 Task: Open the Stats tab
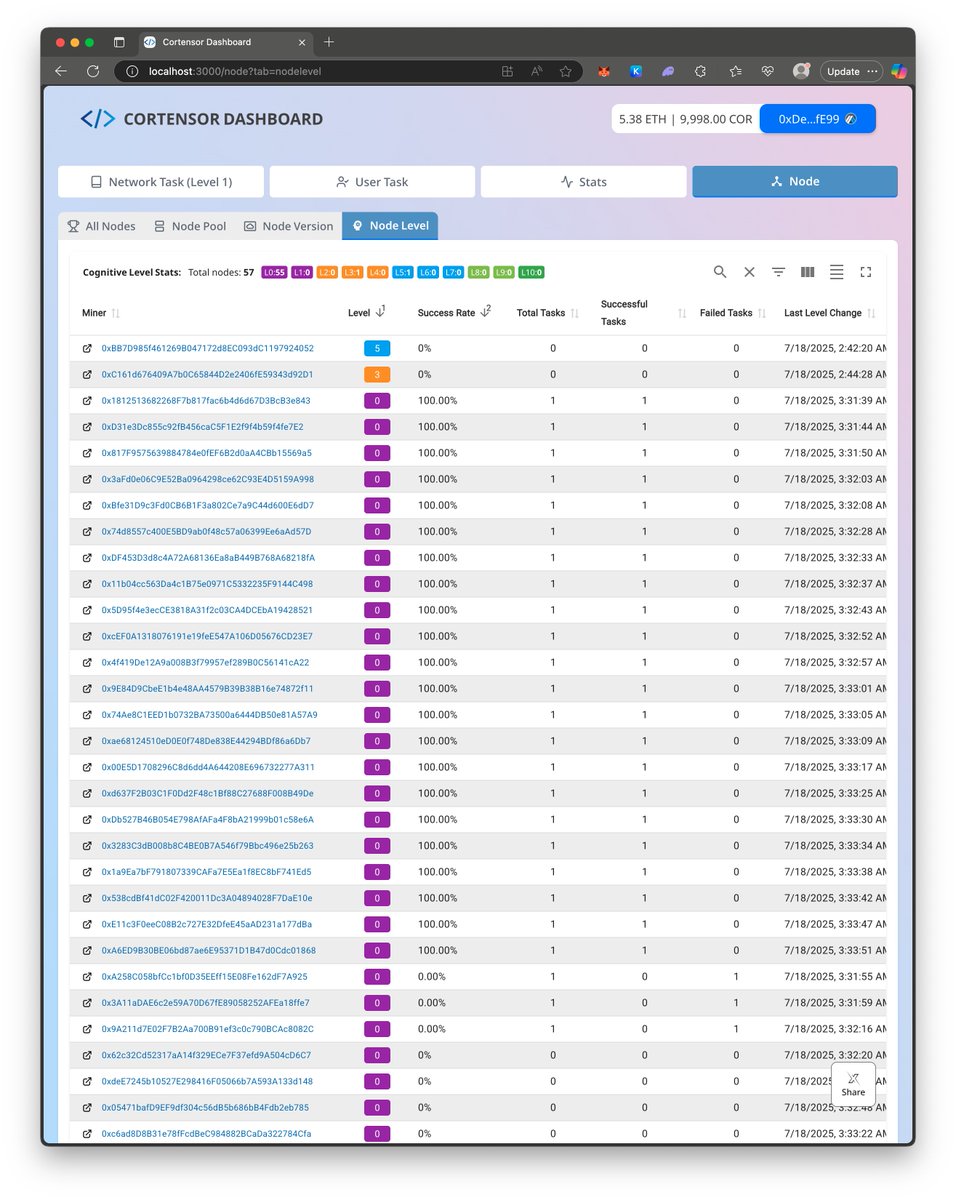click(x=584, y=182)
